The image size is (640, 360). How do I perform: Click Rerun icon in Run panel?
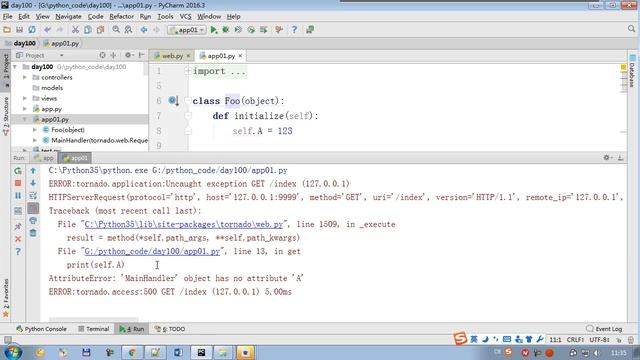click(x=18, y=171)
